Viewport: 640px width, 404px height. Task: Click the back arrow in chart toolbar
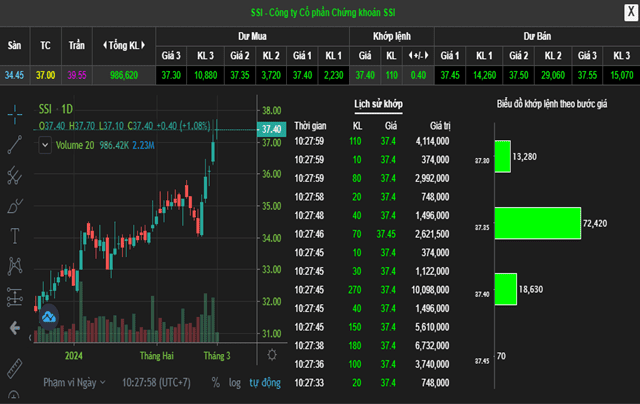15,328
